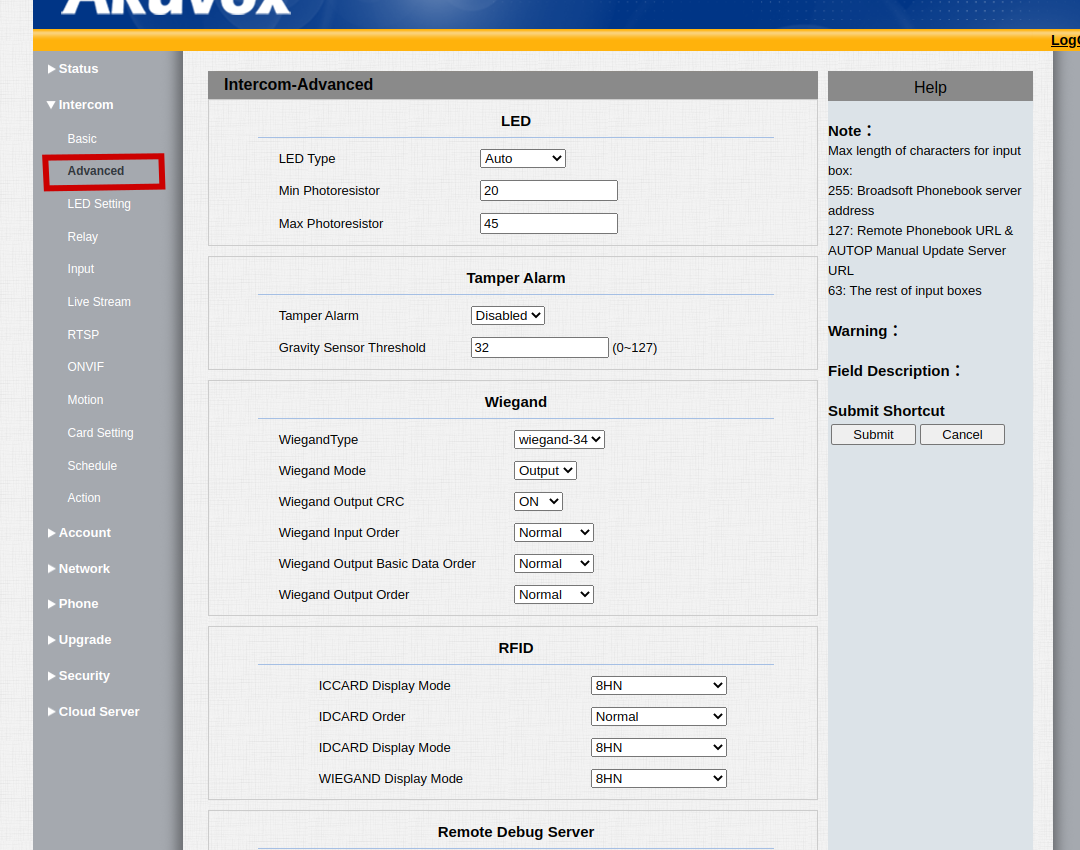
Task: Expand the Network sidebar section
Action: click(x=84, y=569)
